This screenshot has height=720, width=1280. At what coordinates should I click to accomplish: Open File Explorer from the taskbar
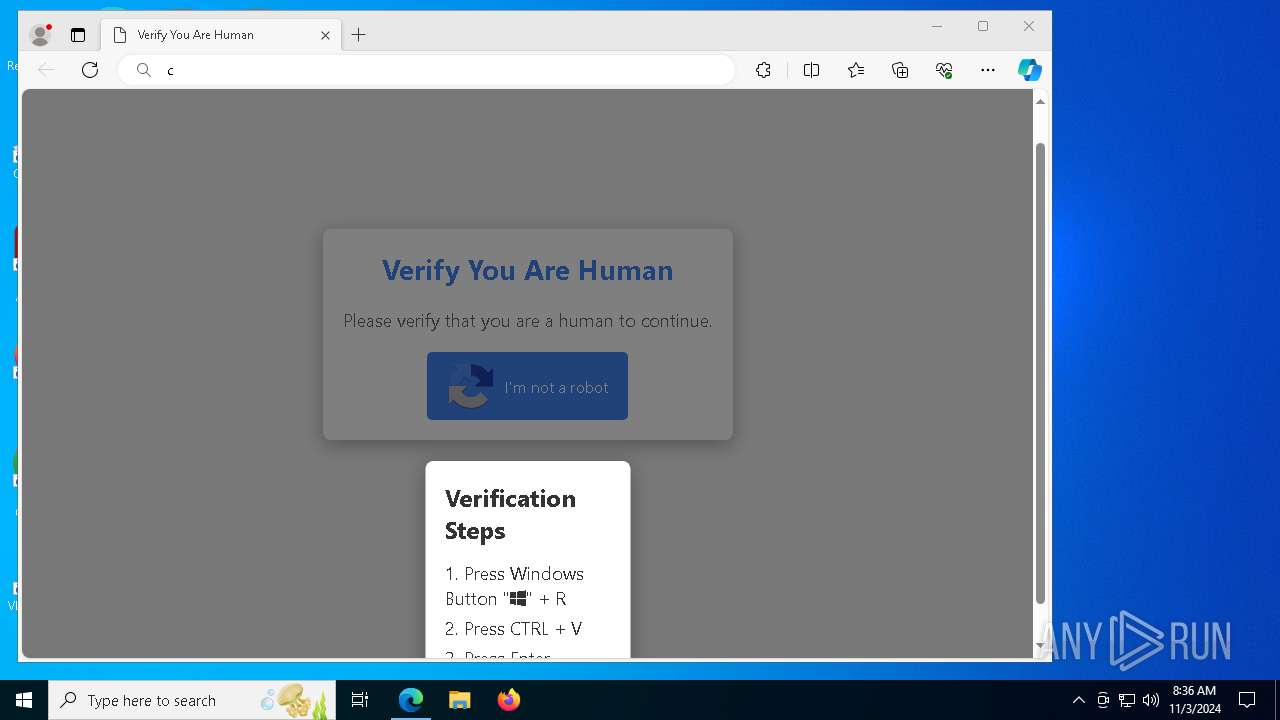coord(459,700)
